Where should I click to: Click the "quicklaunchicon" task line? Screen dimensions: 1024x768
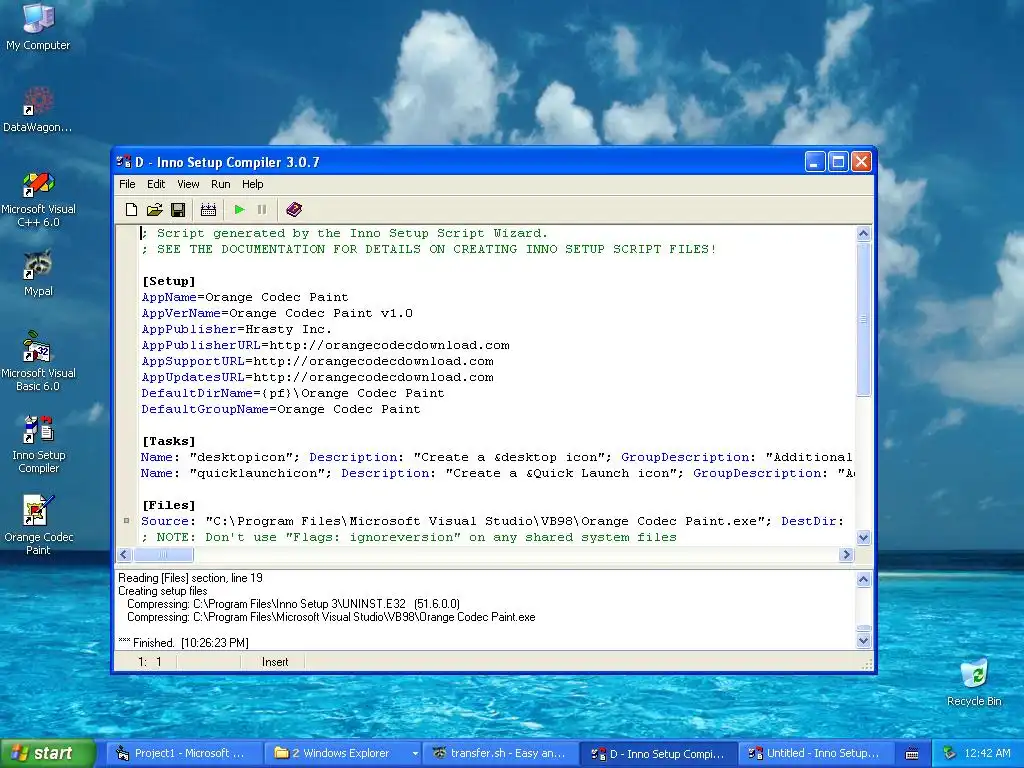(x=496, y=473)
